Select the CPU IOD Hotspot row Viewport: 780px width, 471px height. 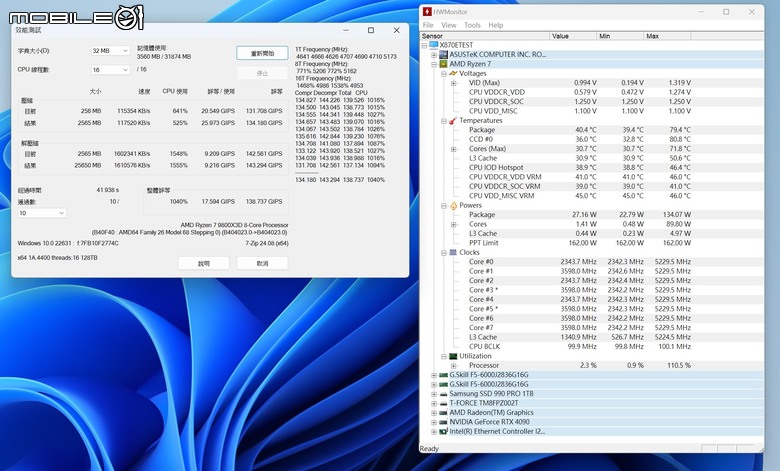pos(592,168)
